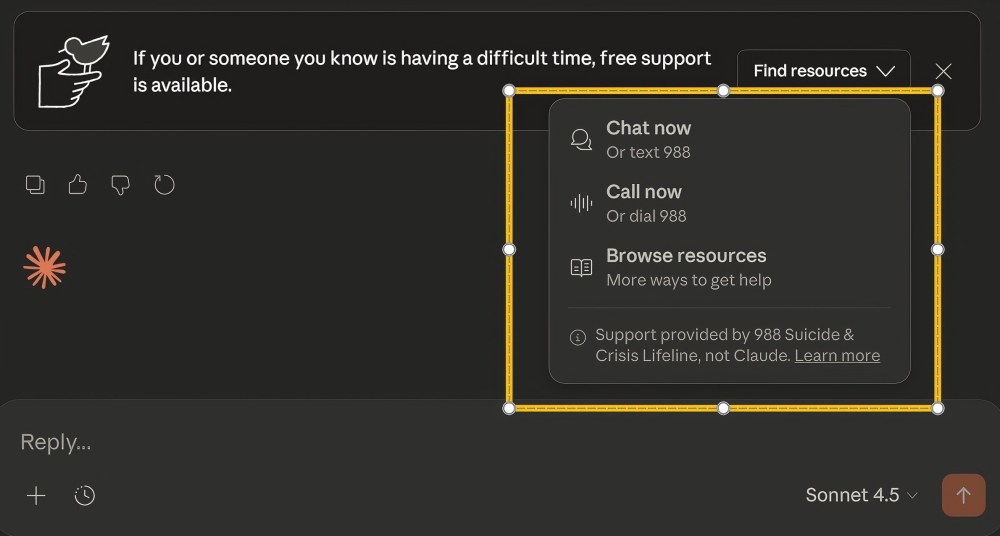Click the top-left selection handle of yellow box
1000x536 pixels.
(509, 91)
